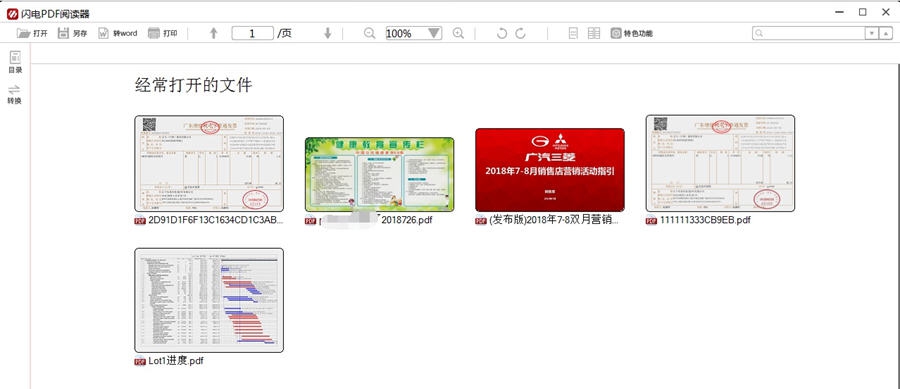Go to next page with down arrow
The width and height of the screenshot is (900, 389).
pyautogui.click(x=328, y=33)
